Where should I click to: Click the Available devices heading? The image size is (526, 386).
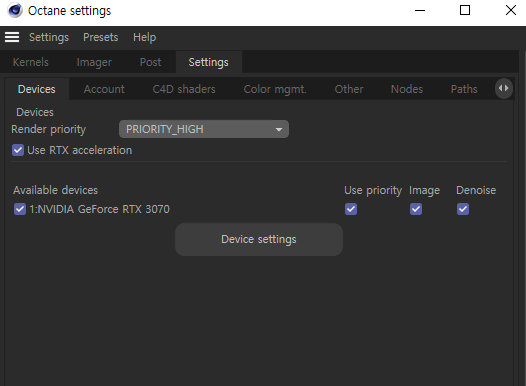(55, 190)
